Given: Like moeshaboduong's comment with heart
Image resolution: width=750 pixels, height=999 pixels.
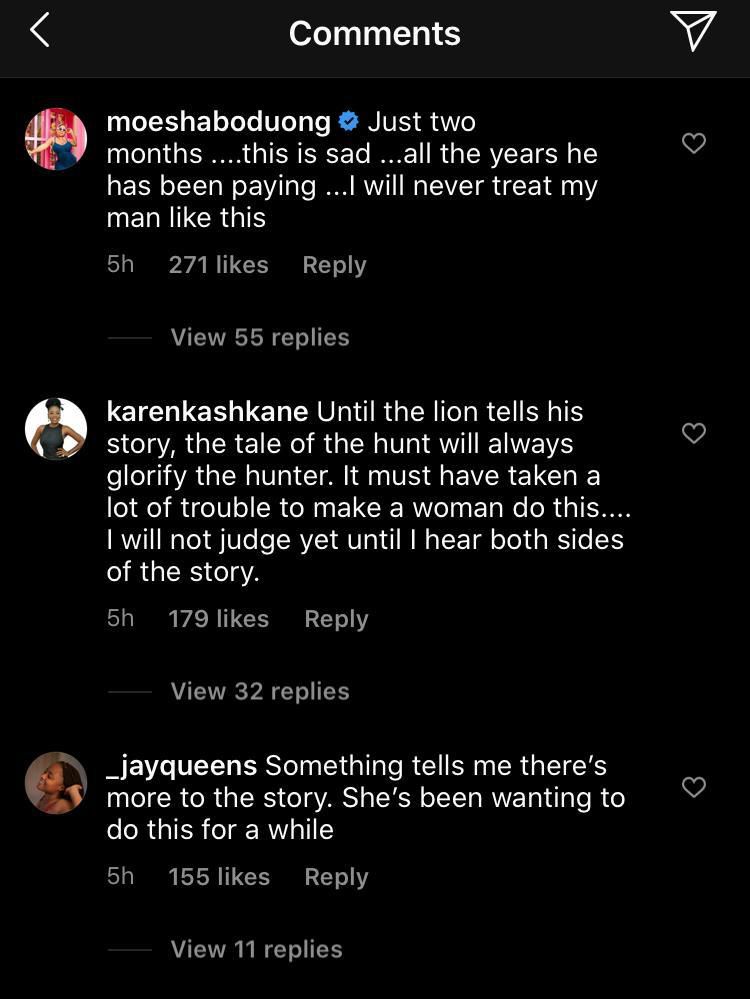Looking at the screenshot, I should (x=693, y=143).
